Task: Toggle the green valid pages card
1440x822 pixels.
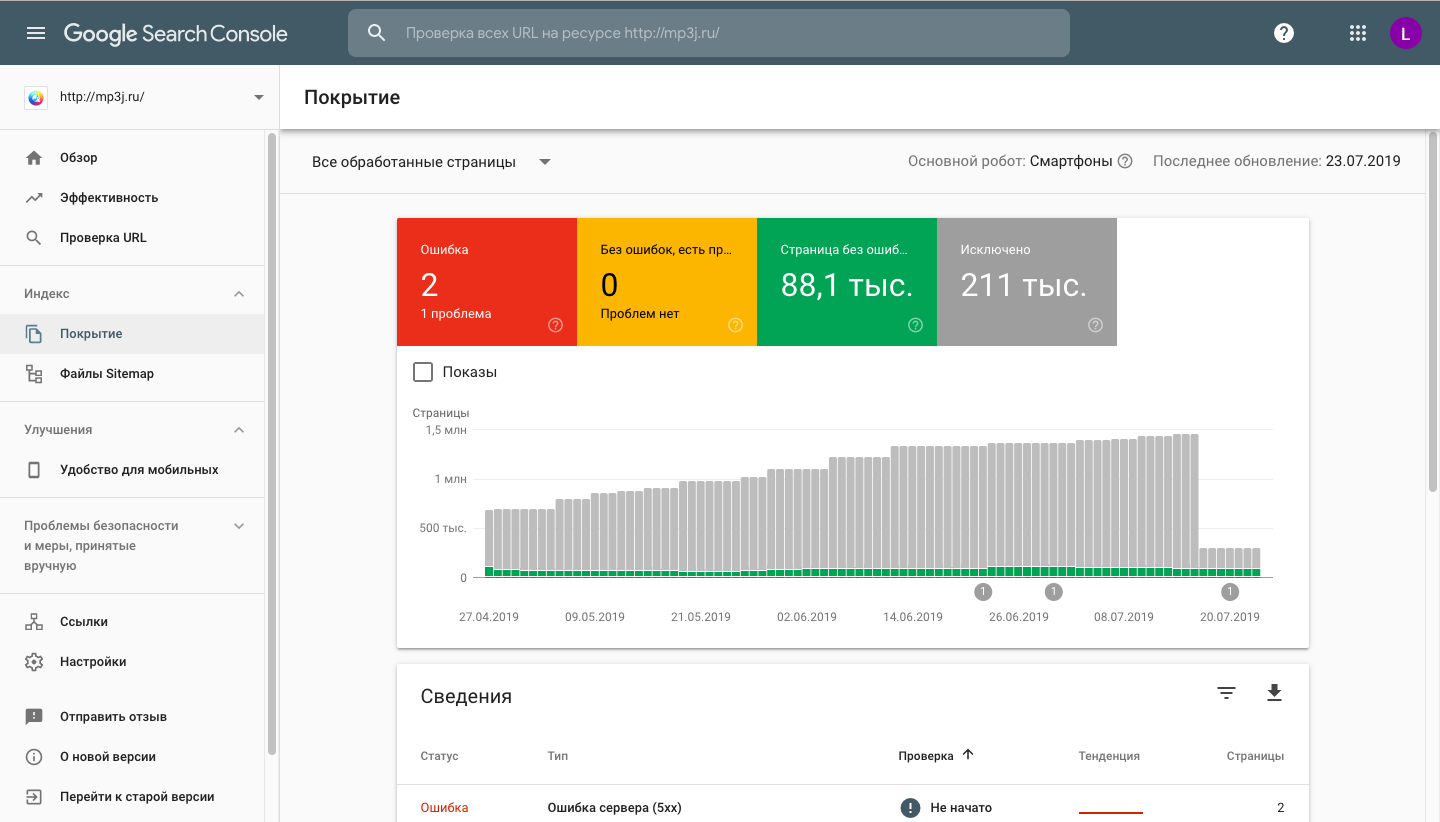Action: [x=846, y=282]
